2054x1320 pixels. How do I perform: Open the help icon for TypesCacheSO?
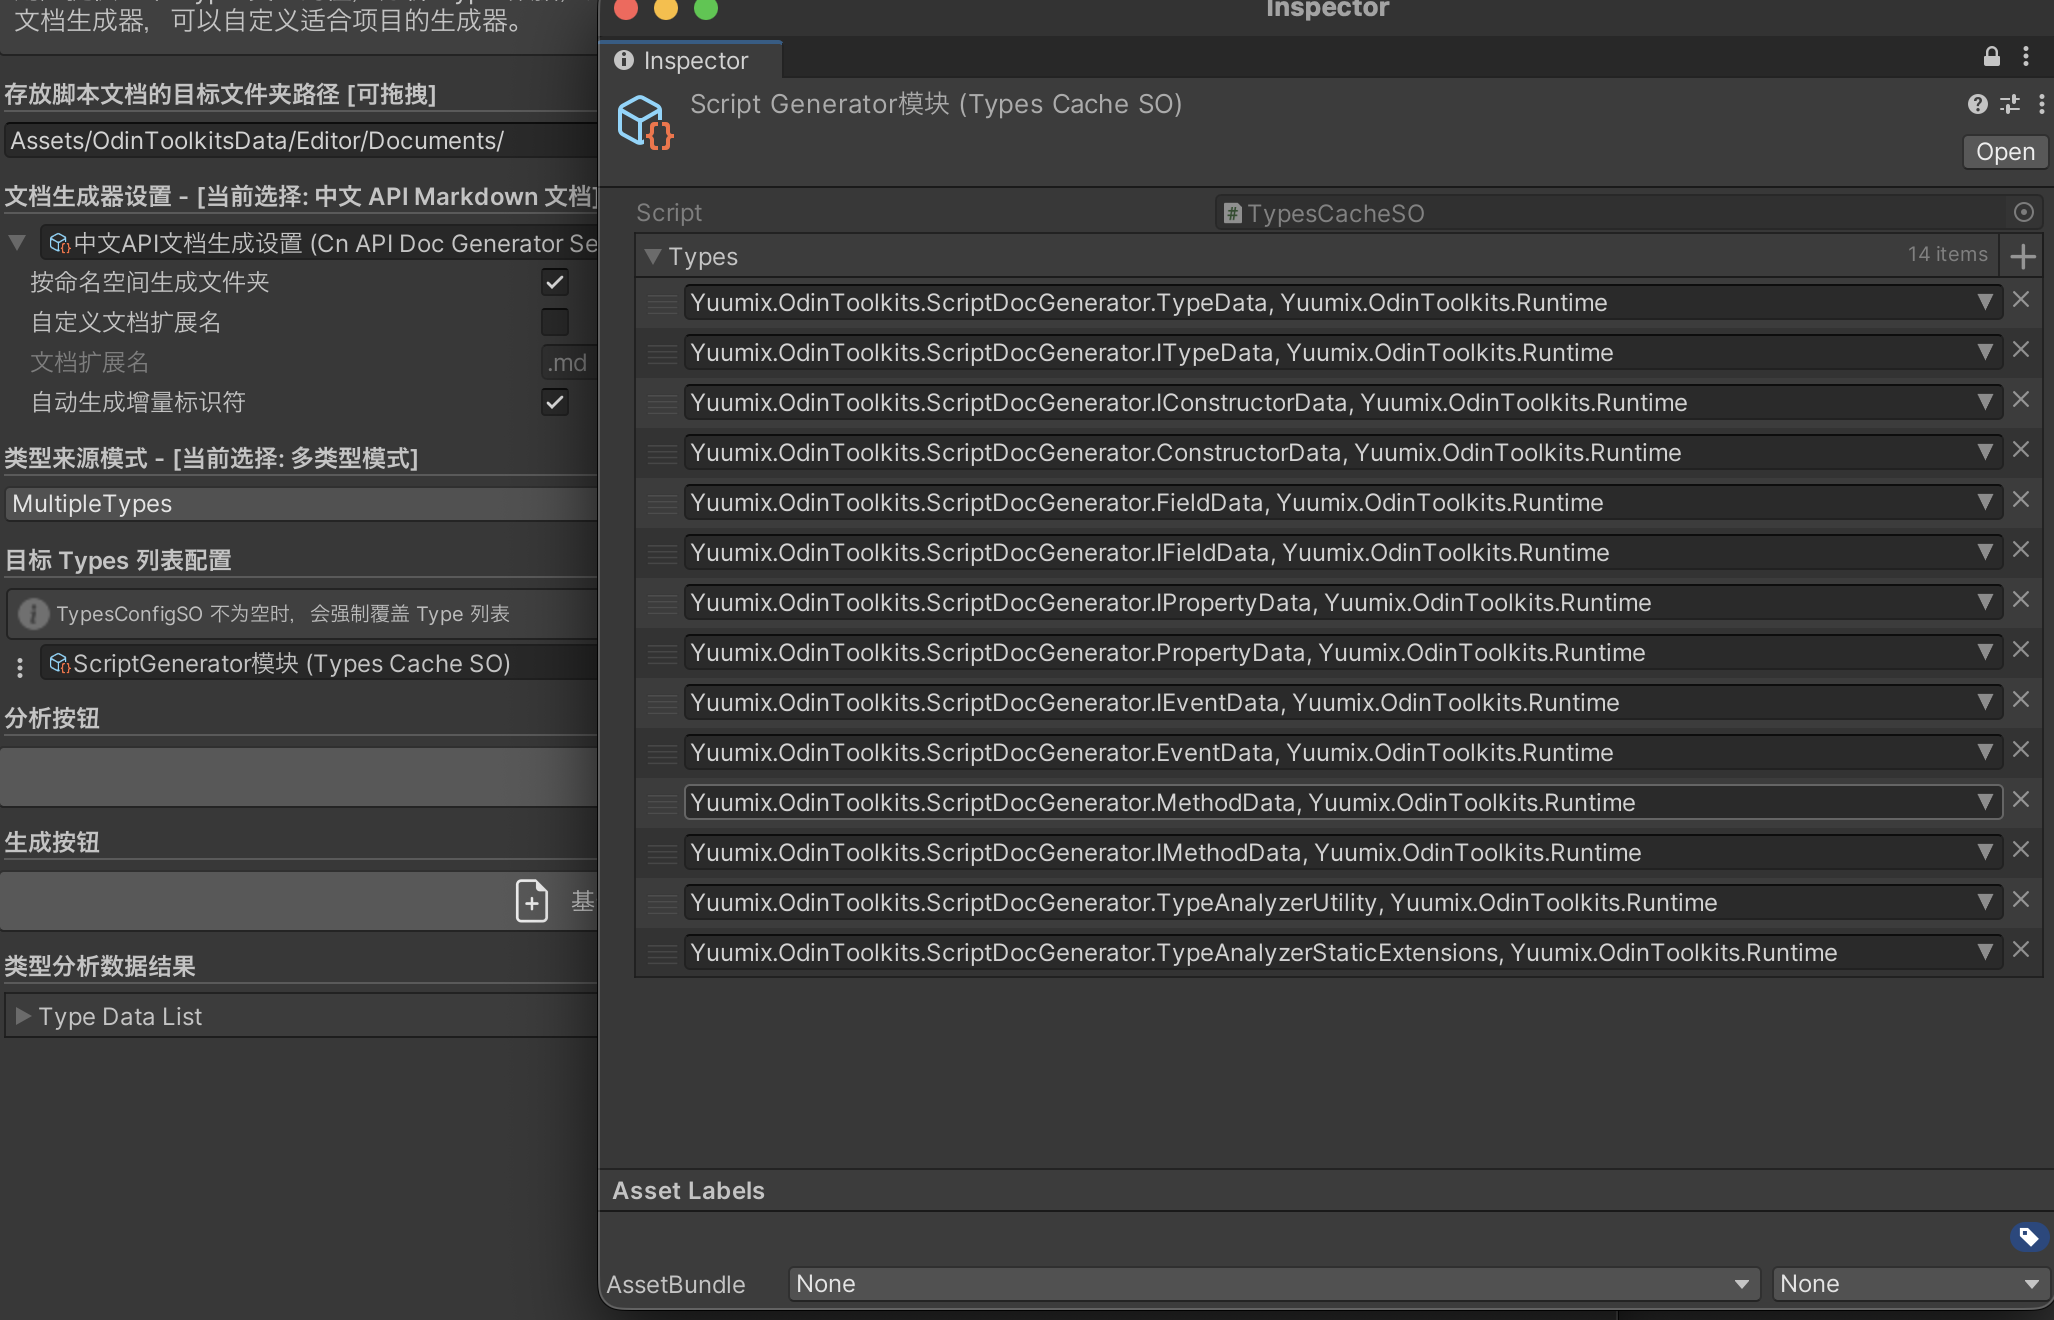tap(1977, 104)
